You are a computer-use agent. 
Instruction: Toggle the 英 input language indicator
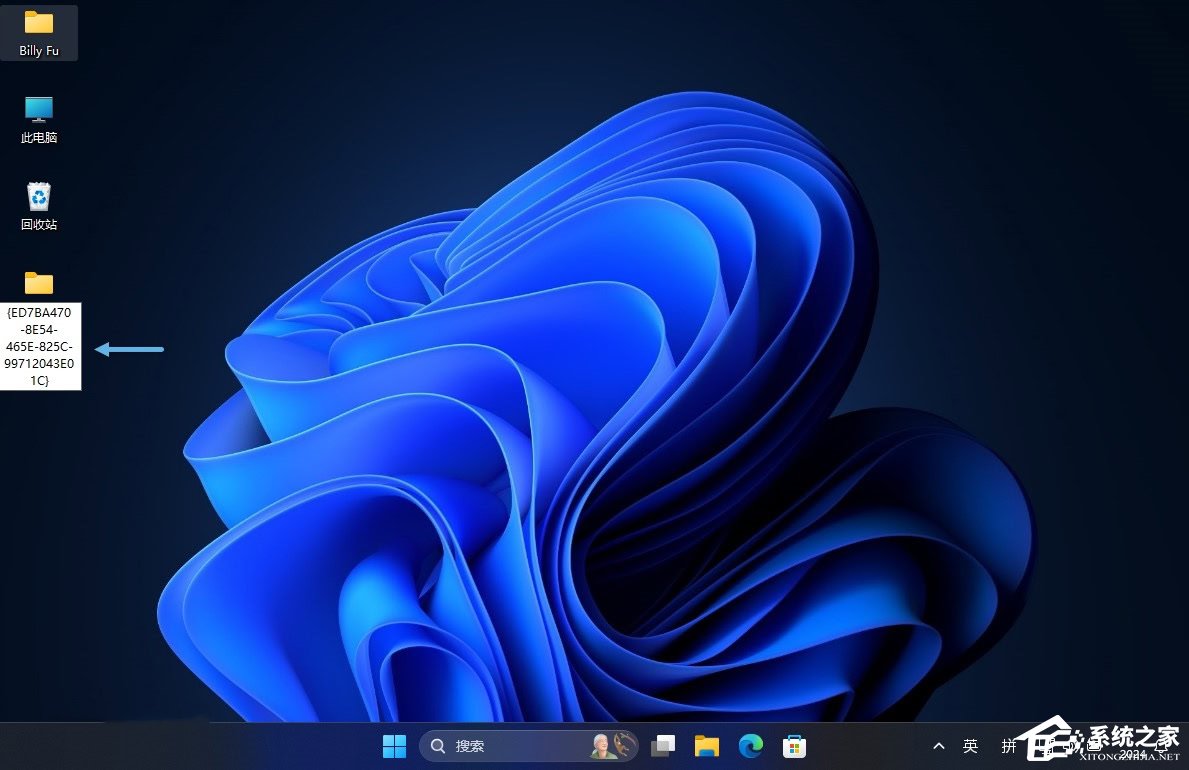[970, 746]
